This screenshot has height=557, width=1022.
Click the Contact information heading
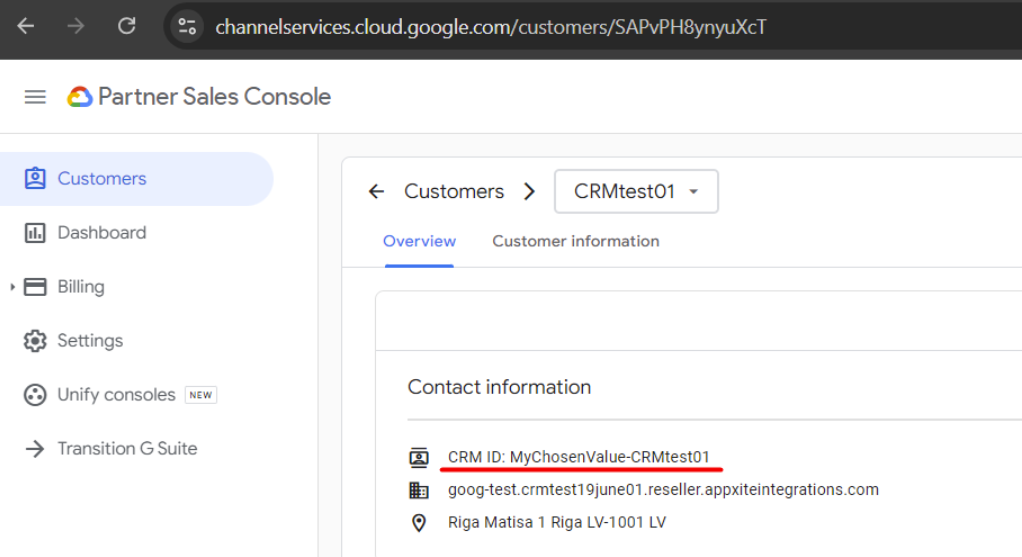point(499,387)
